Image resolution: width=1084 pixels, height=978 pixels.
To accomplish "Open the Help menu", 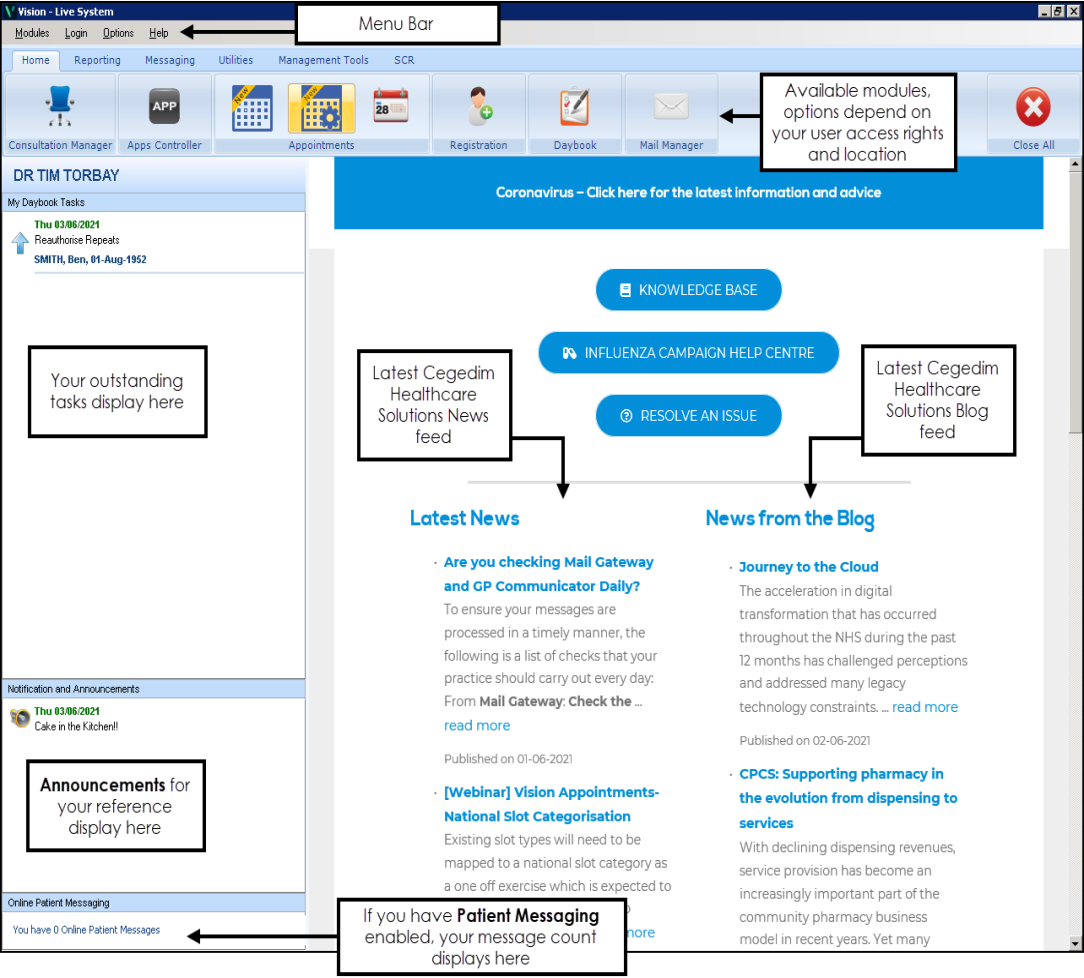I will click(158, 32).
